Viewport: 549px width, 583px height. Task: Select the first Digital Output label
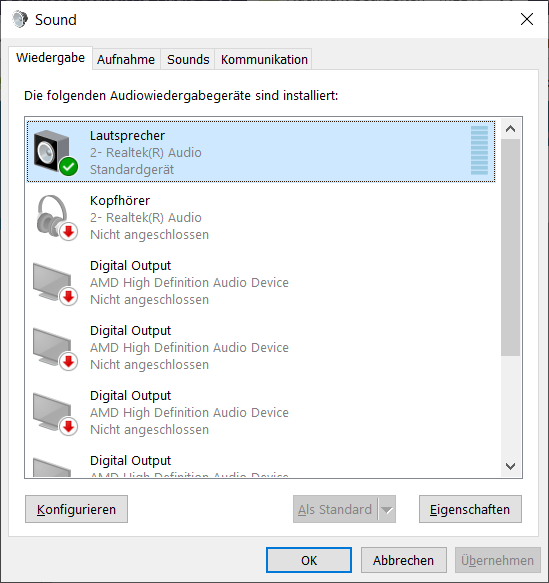tap(130, 265)
